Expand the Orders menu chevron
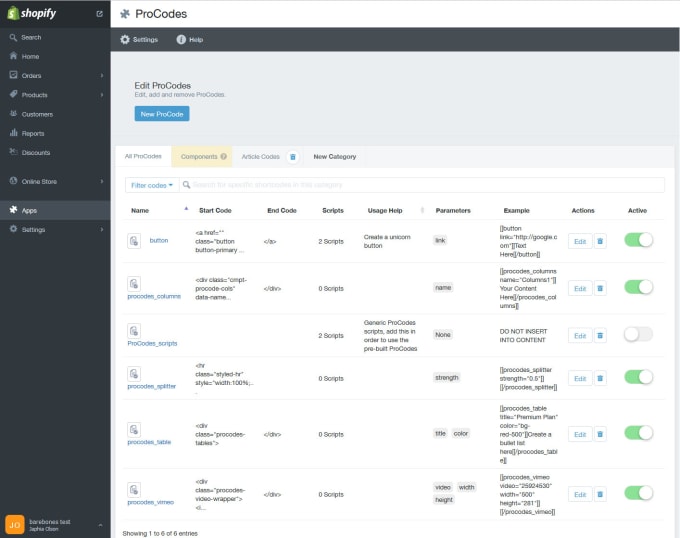The height and width of the screenshot is (538, 680). [102, 75]
